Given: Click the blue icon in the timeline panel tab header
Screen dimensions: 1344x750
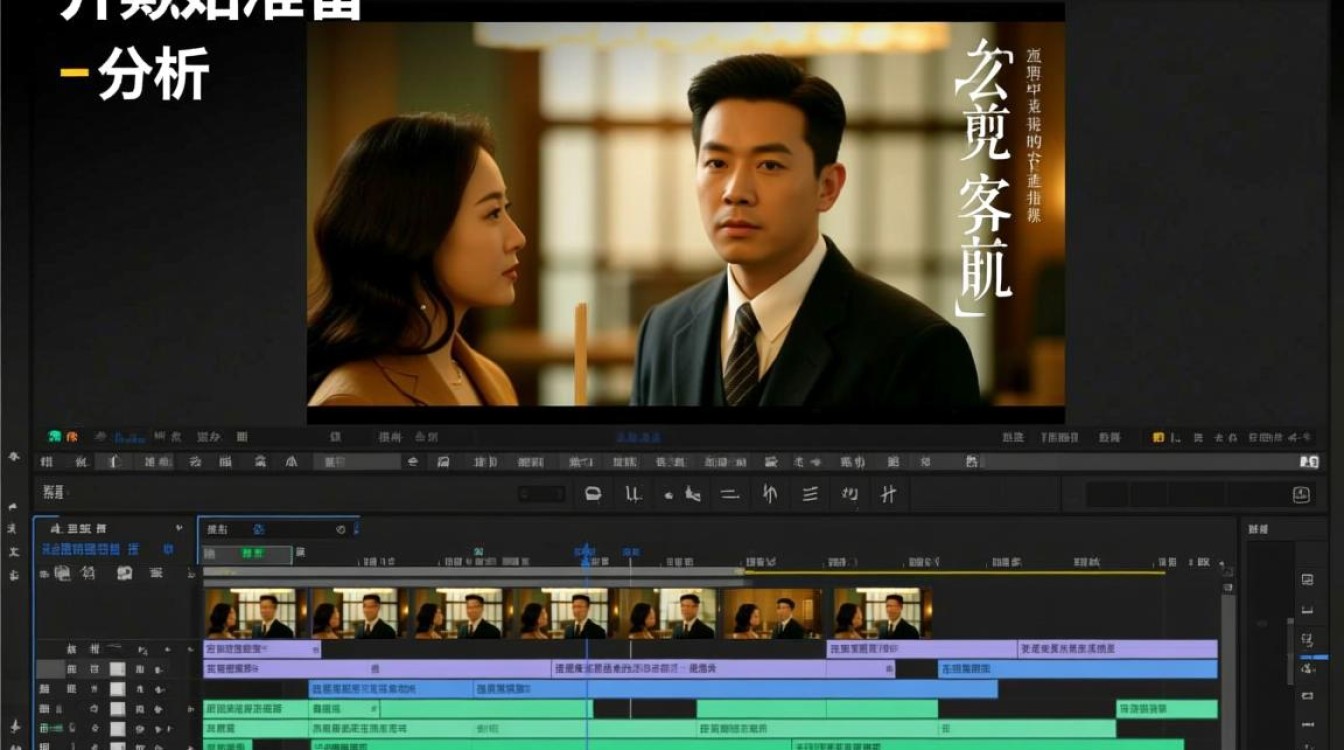Looking at the screenshot, I should [x=259, y=528].
